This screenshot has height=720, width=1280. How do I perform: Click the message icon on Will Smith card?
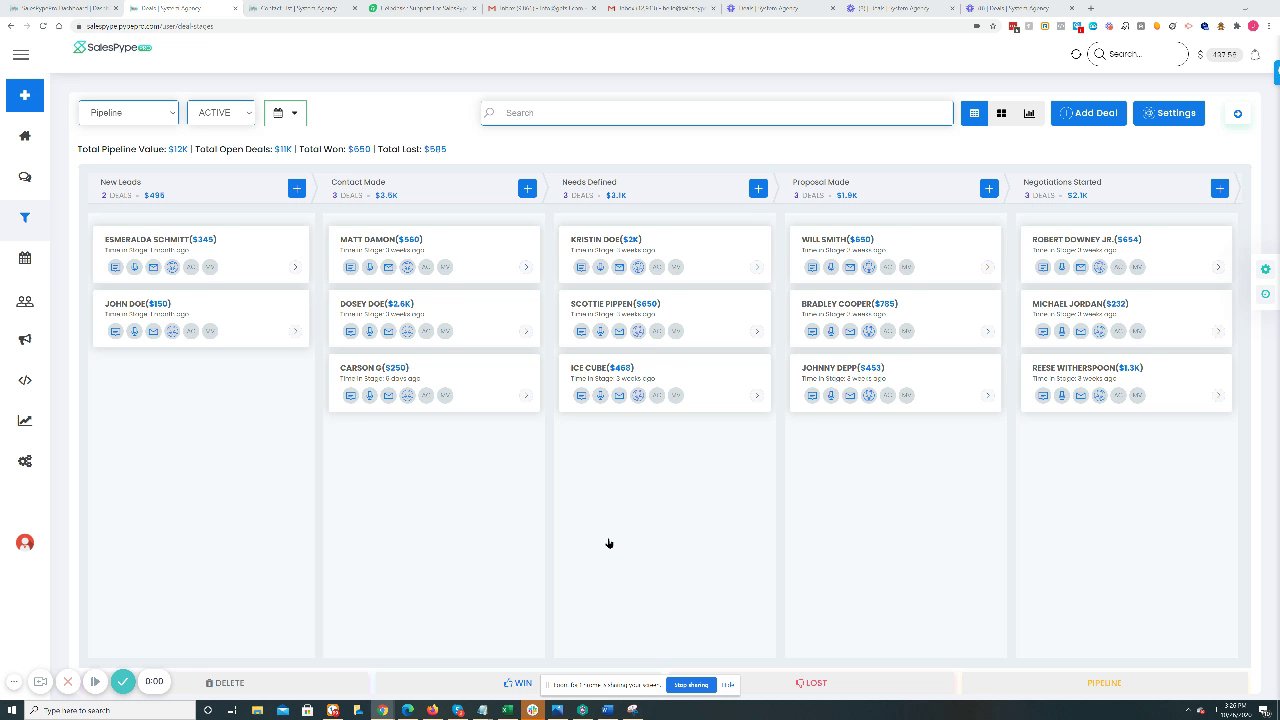(812, 267)
